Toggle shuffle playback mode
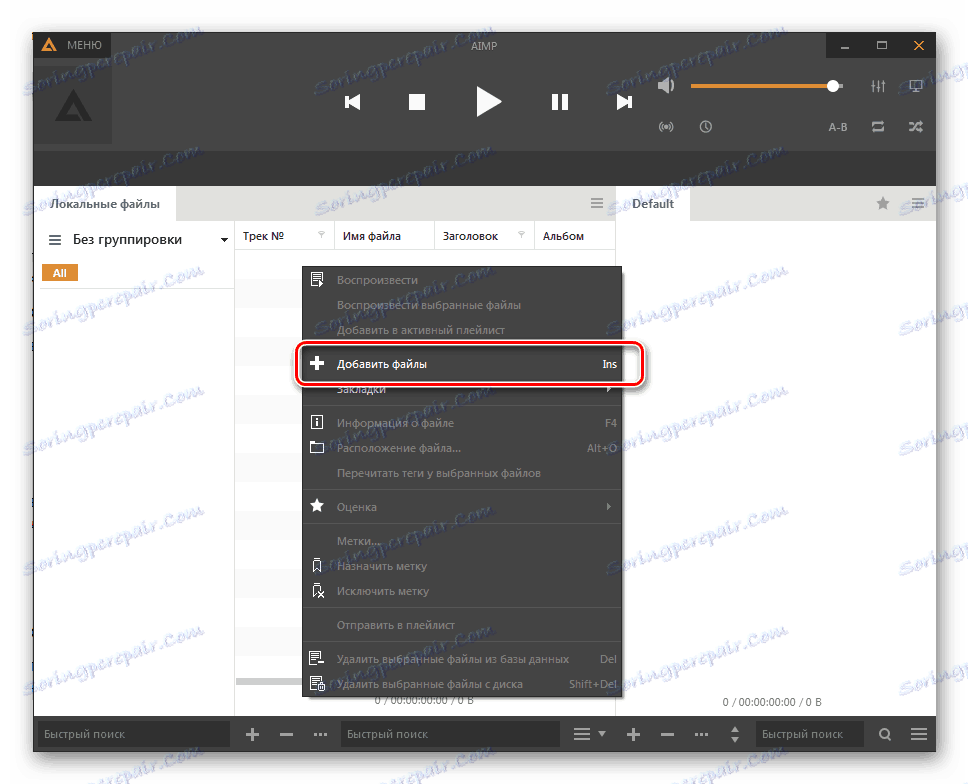 pos(916,127)
